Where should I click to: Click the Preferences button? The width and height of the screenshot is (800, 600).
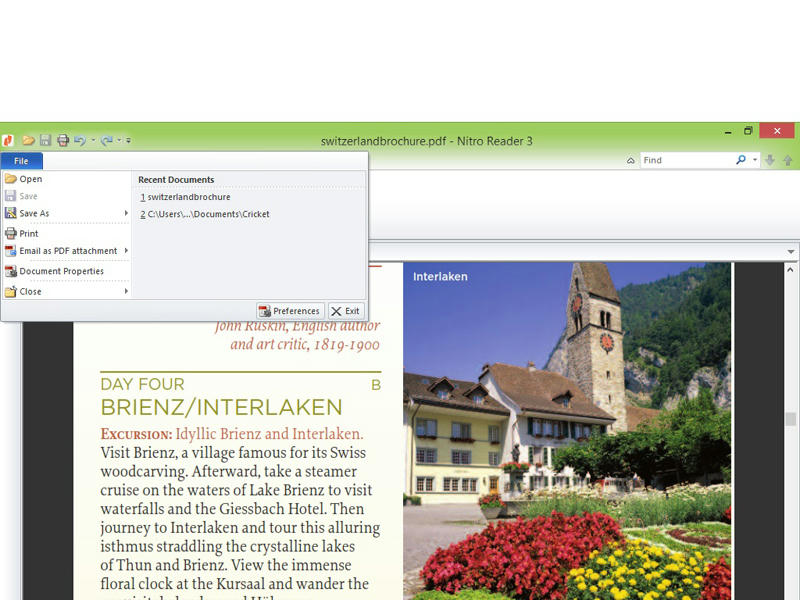(x=290, y=311)
